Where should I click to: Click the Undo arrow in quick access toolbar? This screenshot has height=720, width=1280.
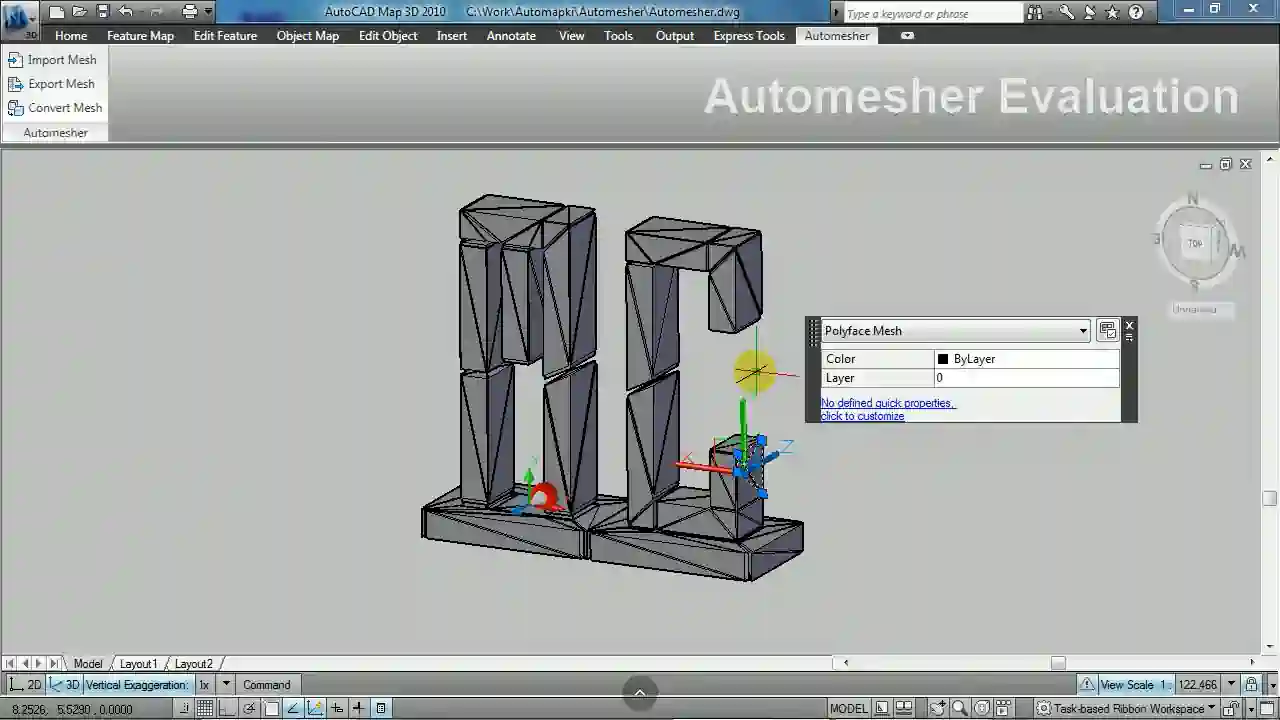[x=126, y=12]
